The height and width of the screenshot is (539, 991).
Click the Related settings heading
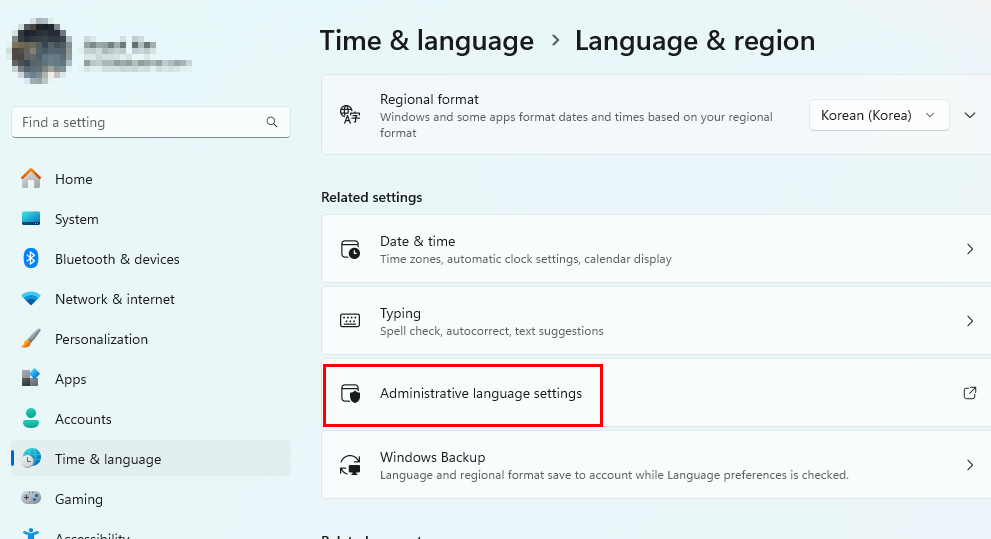372,197
